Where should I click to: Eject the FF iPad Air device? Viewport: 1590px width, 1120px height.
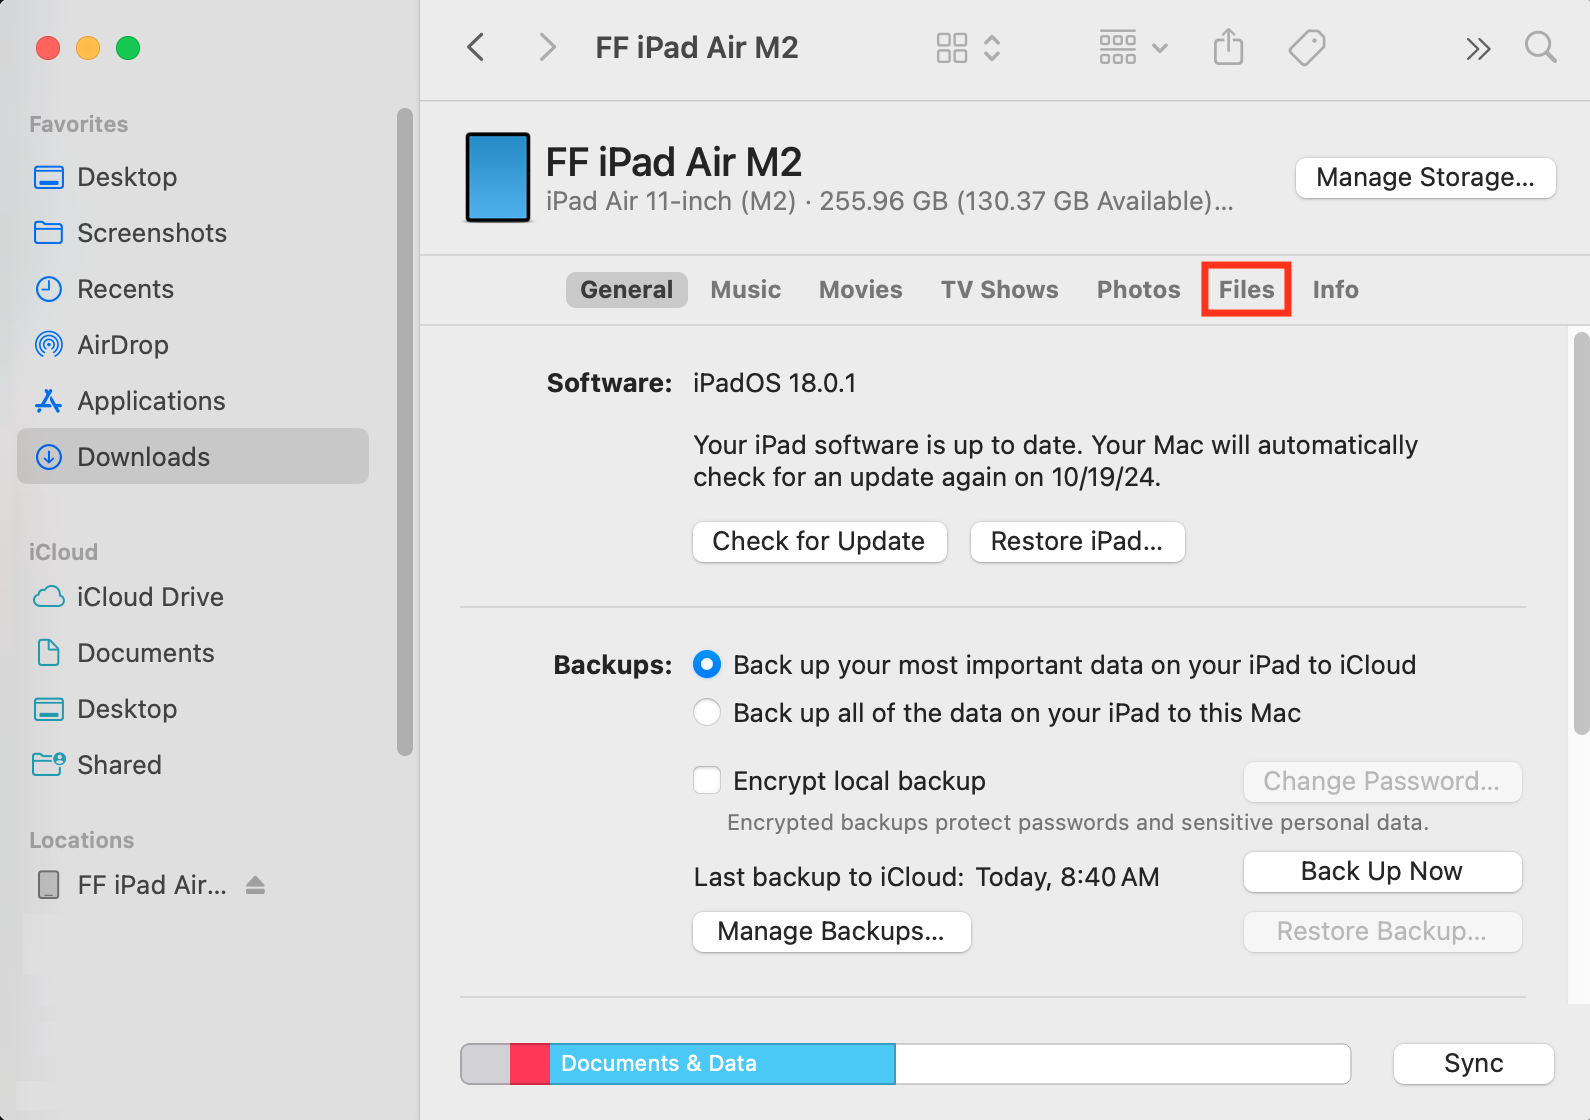[255, 885]
